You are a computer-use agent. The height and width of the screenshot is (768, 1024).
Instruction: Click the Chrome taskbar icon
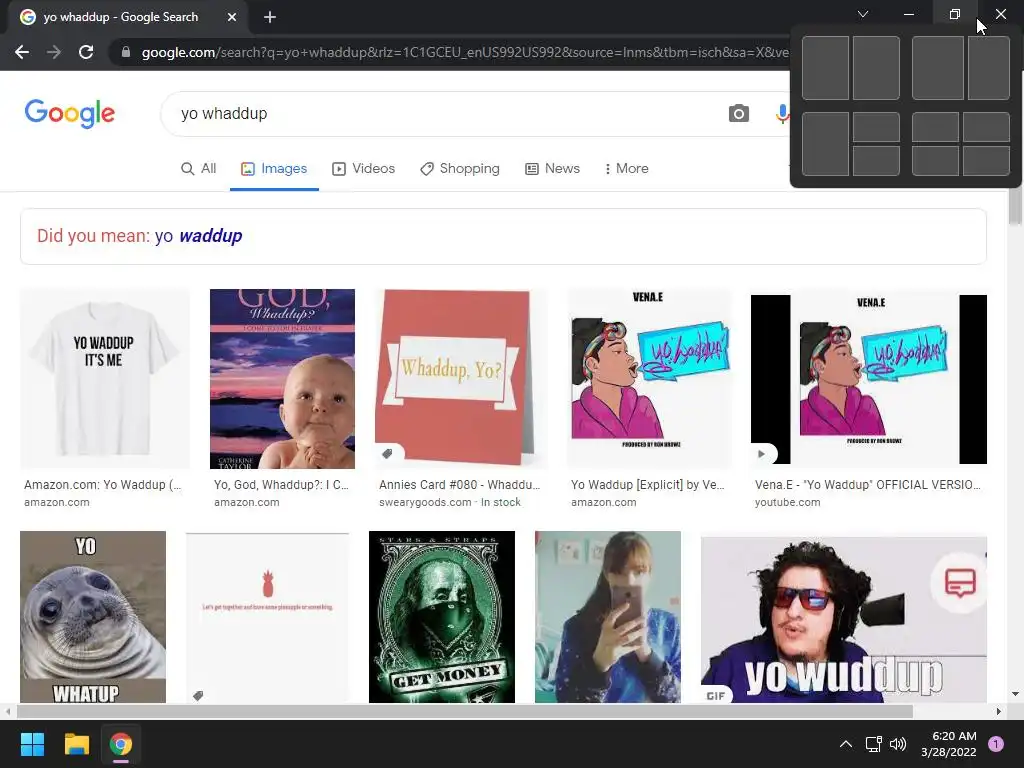click(121, 744)
